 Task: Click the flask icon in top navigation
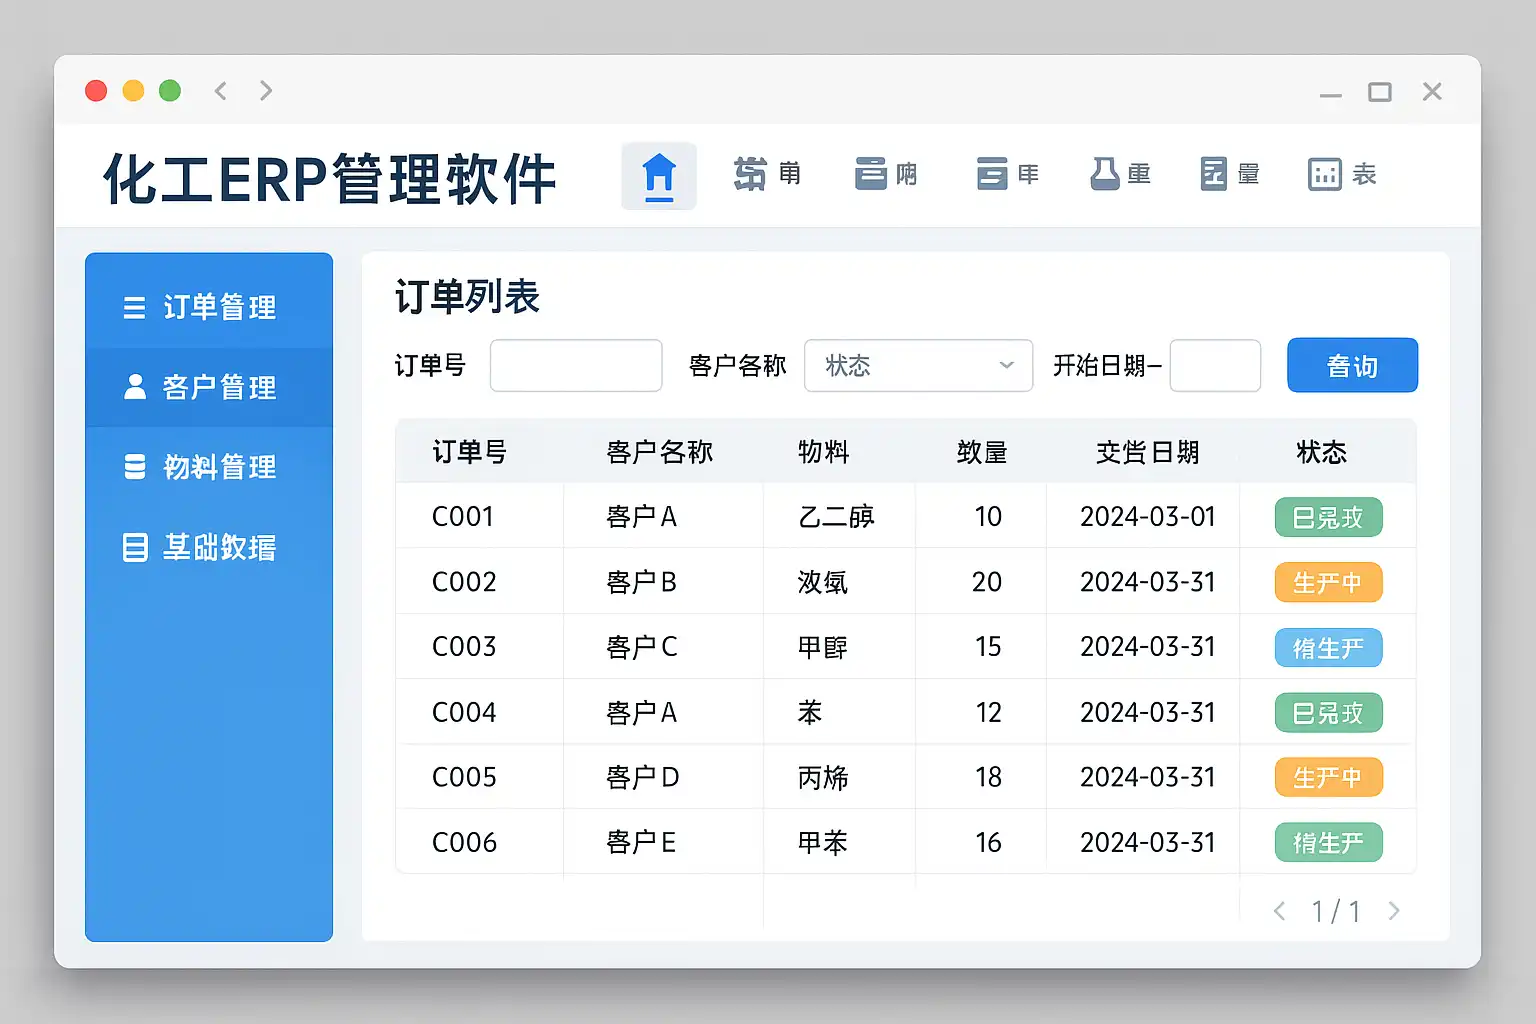[1104, 174]
